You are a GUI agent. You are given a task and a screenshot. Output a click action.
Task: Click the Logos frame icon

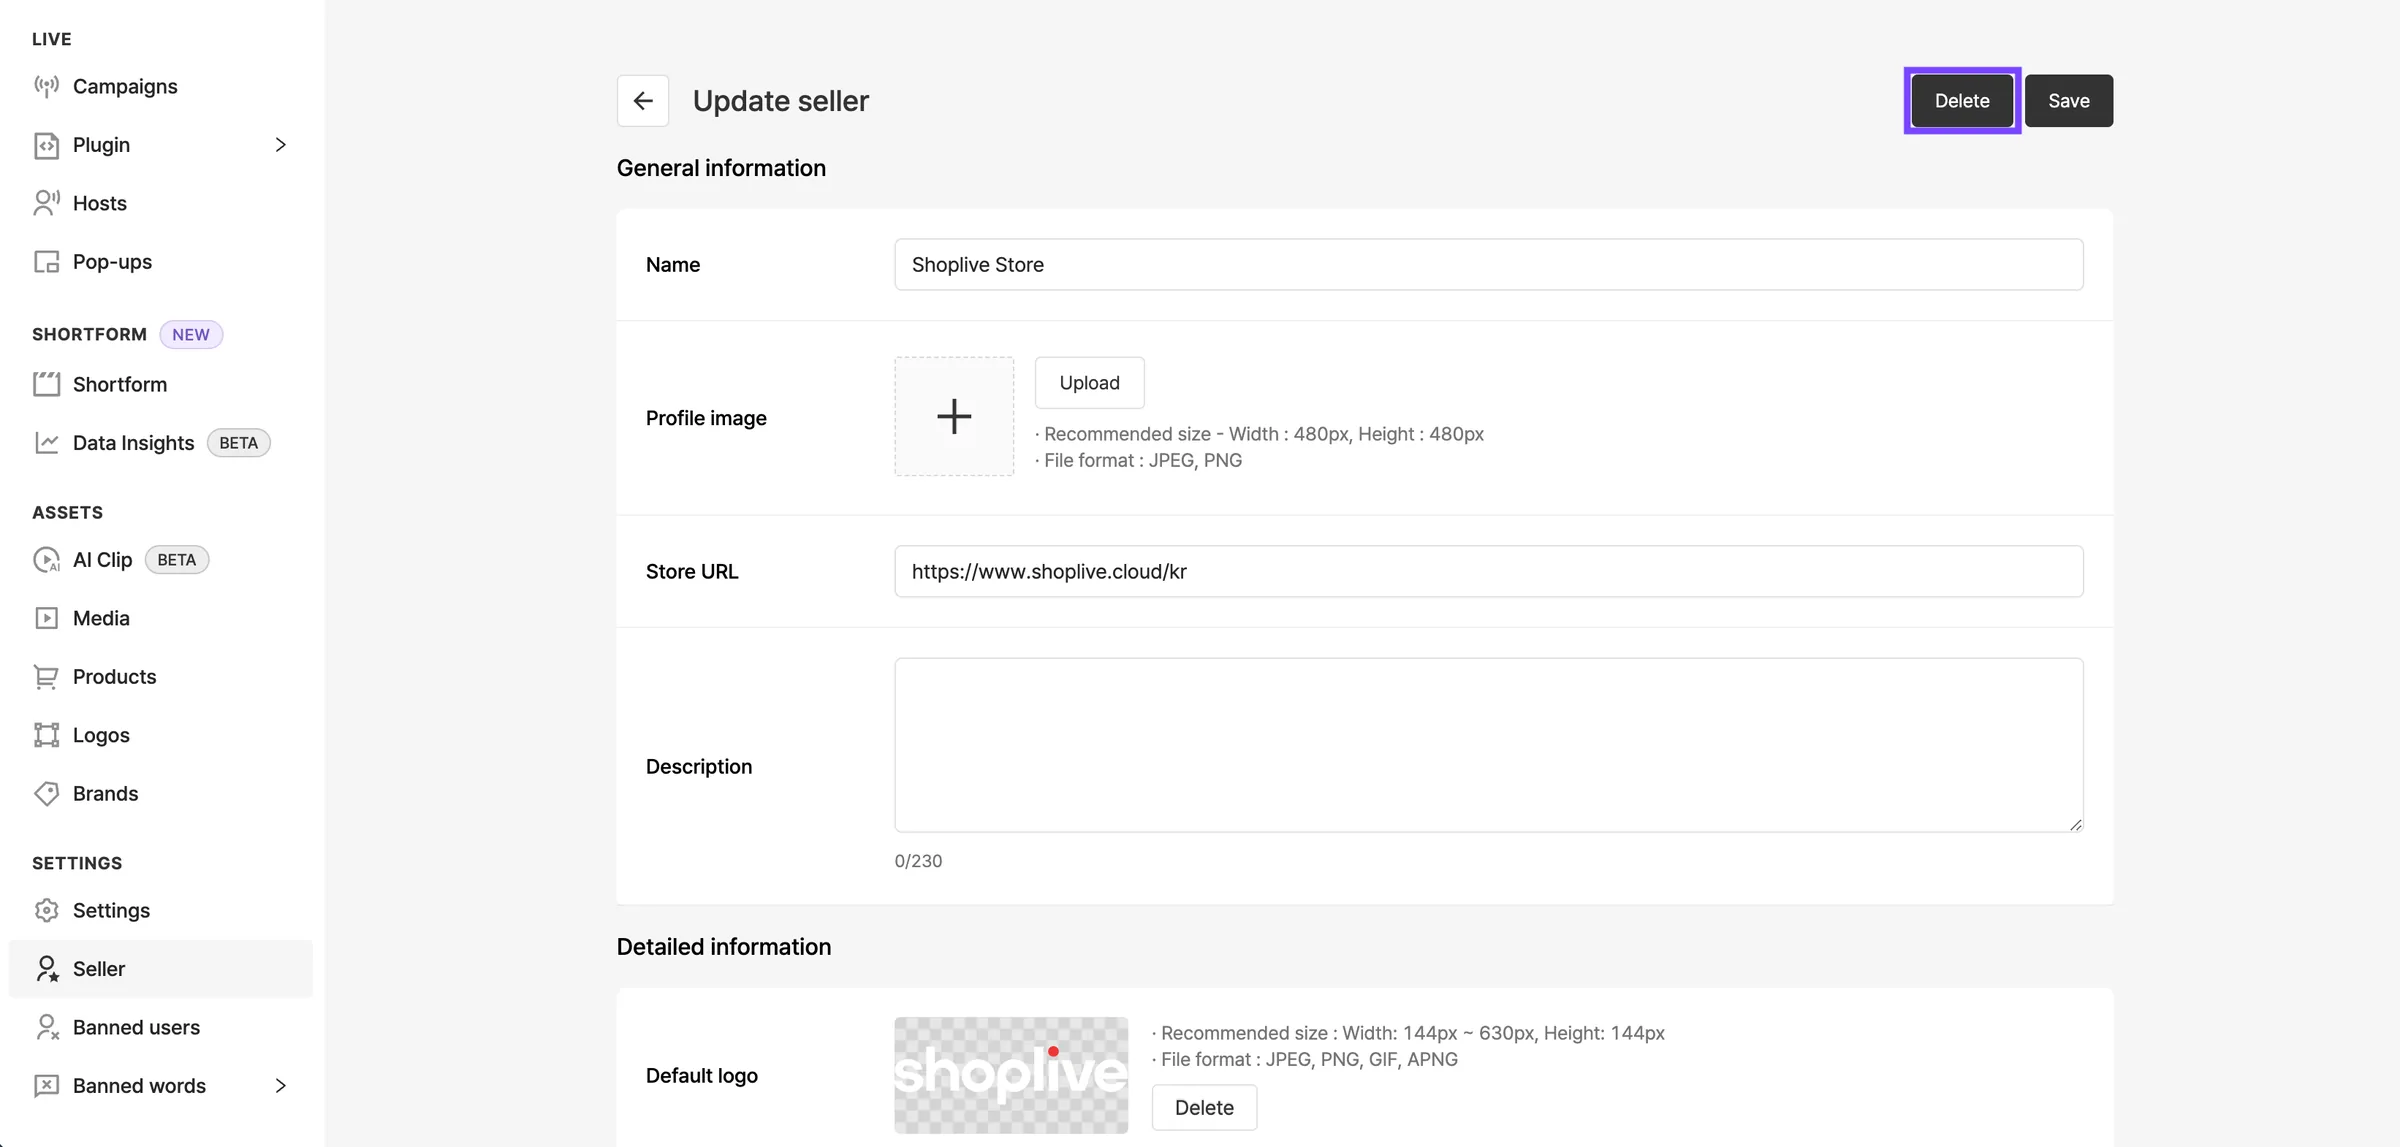46,735
